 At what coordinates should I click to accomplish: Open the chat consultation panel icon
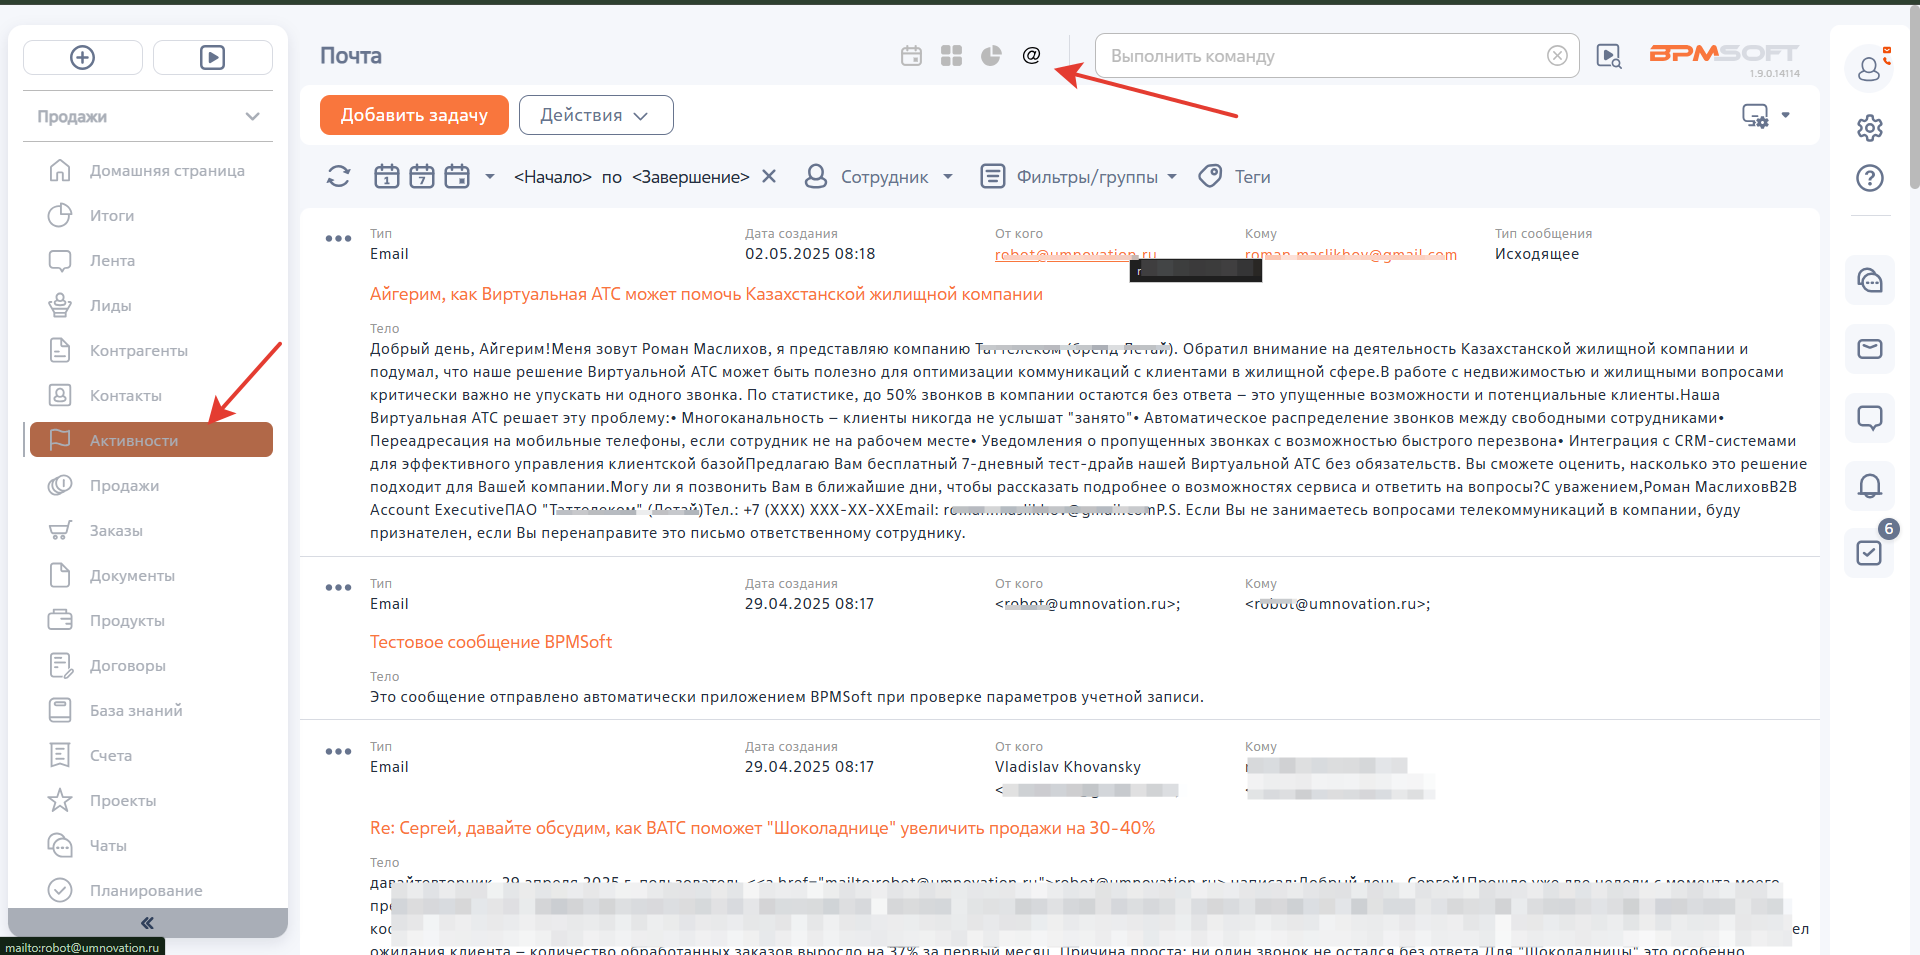[x=1869, y=280]
